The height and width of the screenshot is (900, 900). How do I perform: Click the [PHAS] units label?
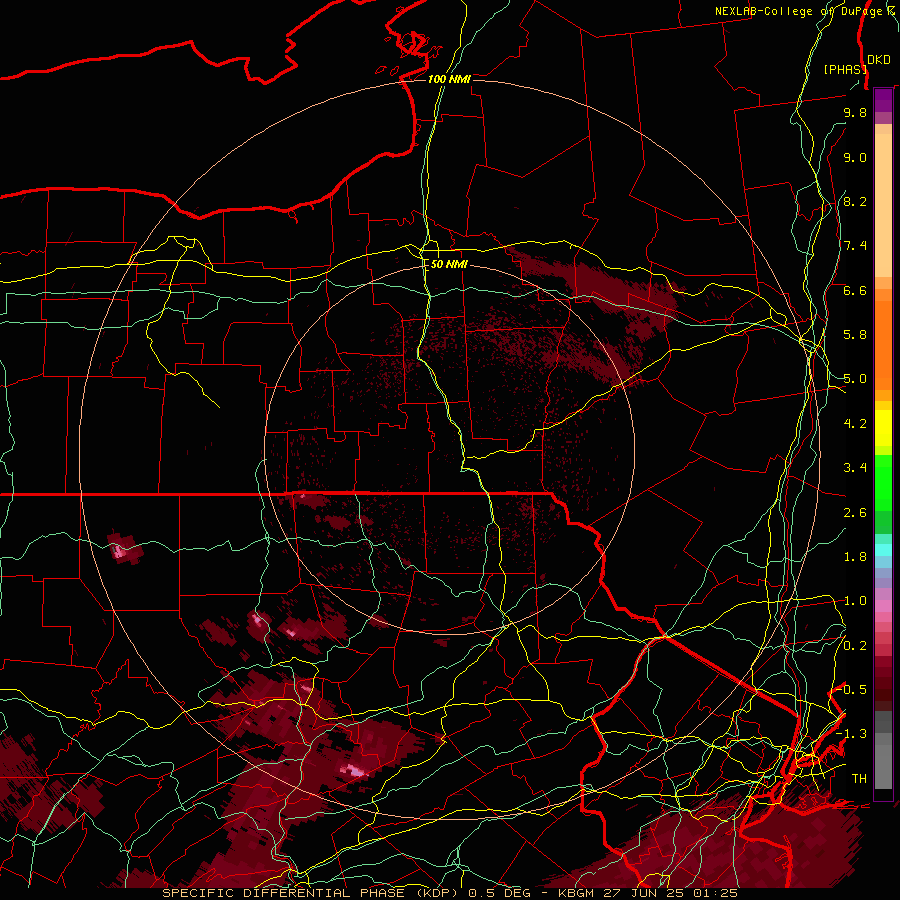[845, 69]
